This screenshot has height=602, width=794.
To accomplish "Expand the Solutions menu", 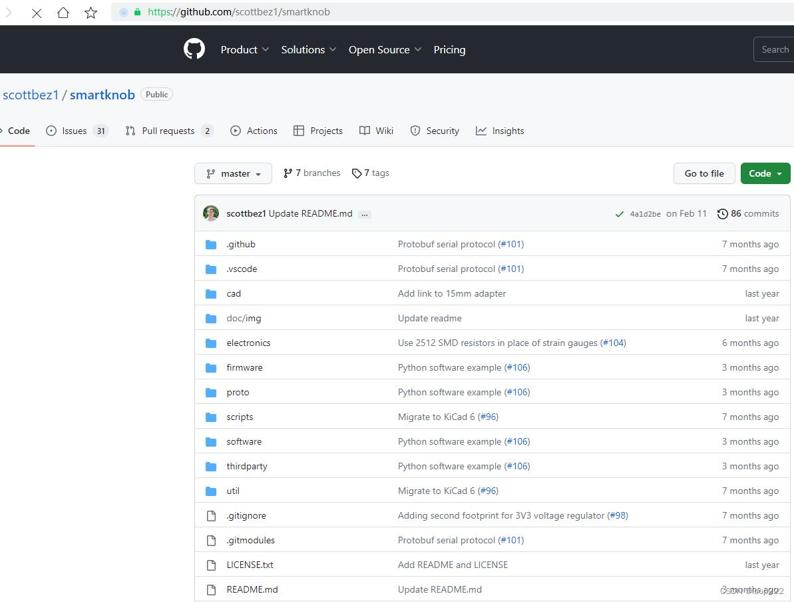I will pos(308,50).
